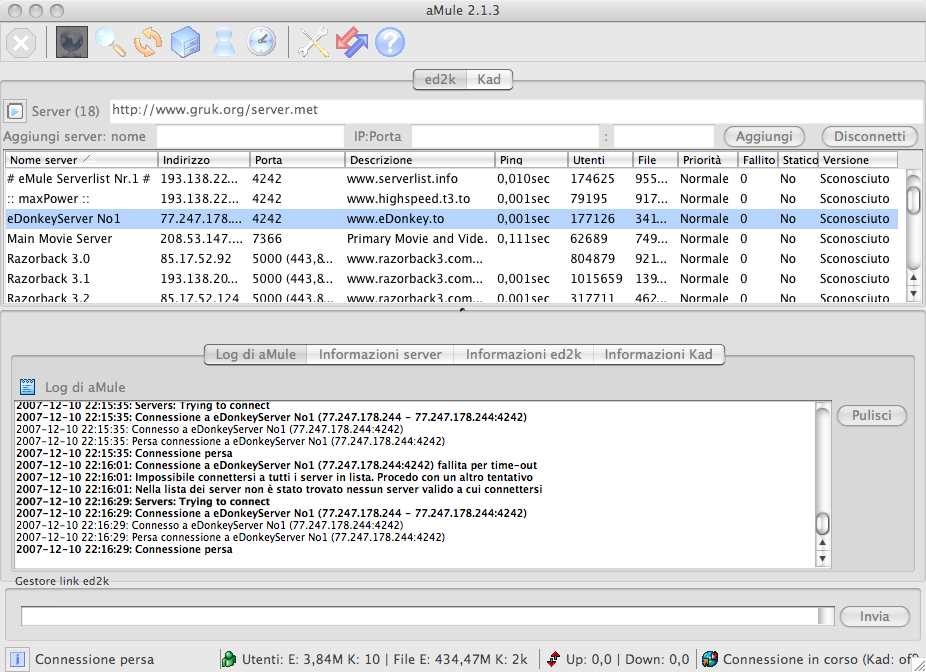Open the Transfers arrows toolbar icon
This screenshot has height=672, width=926.
(148, 43)
